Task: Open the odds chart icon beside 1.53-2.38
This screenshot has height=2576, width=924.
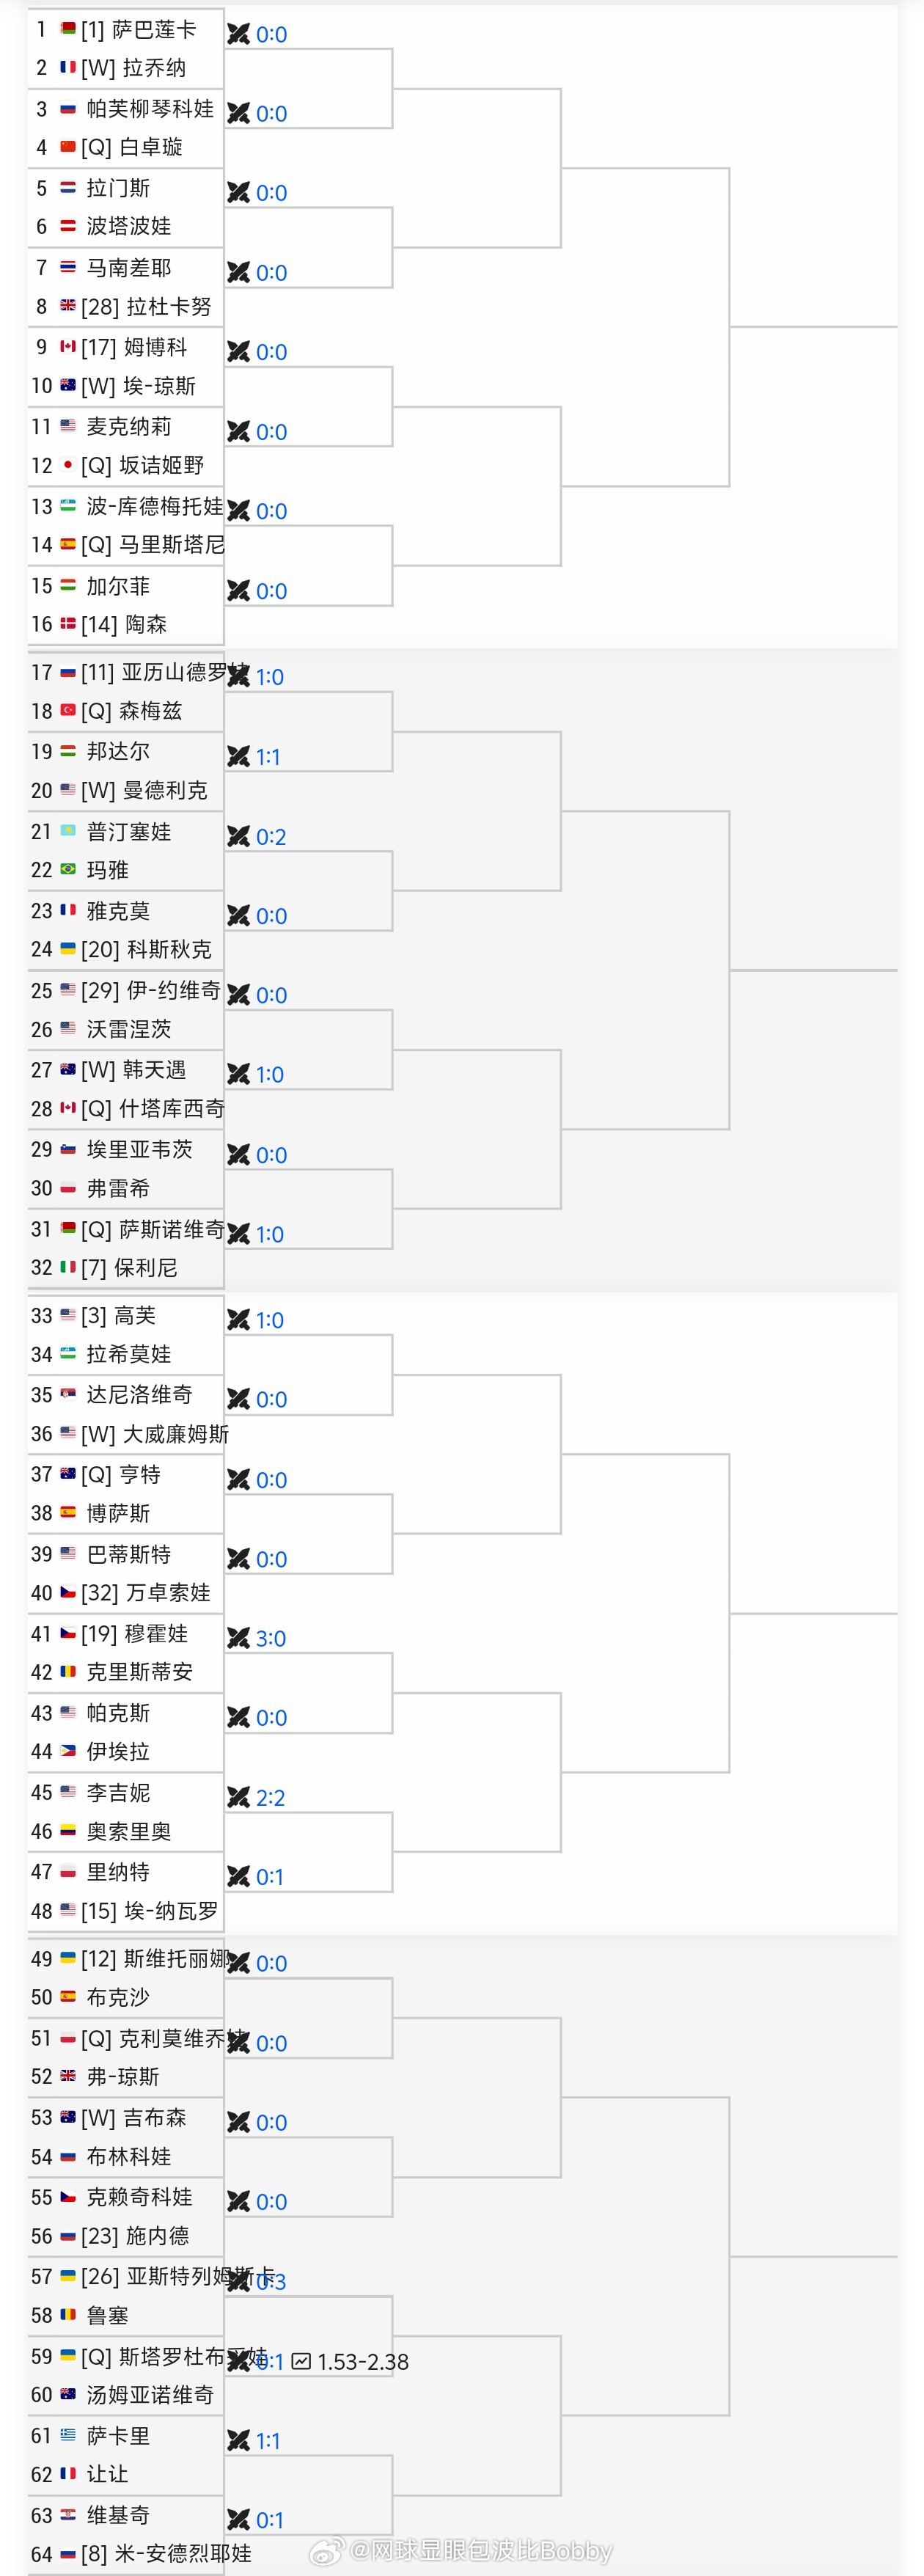Action: point(301,2361)
